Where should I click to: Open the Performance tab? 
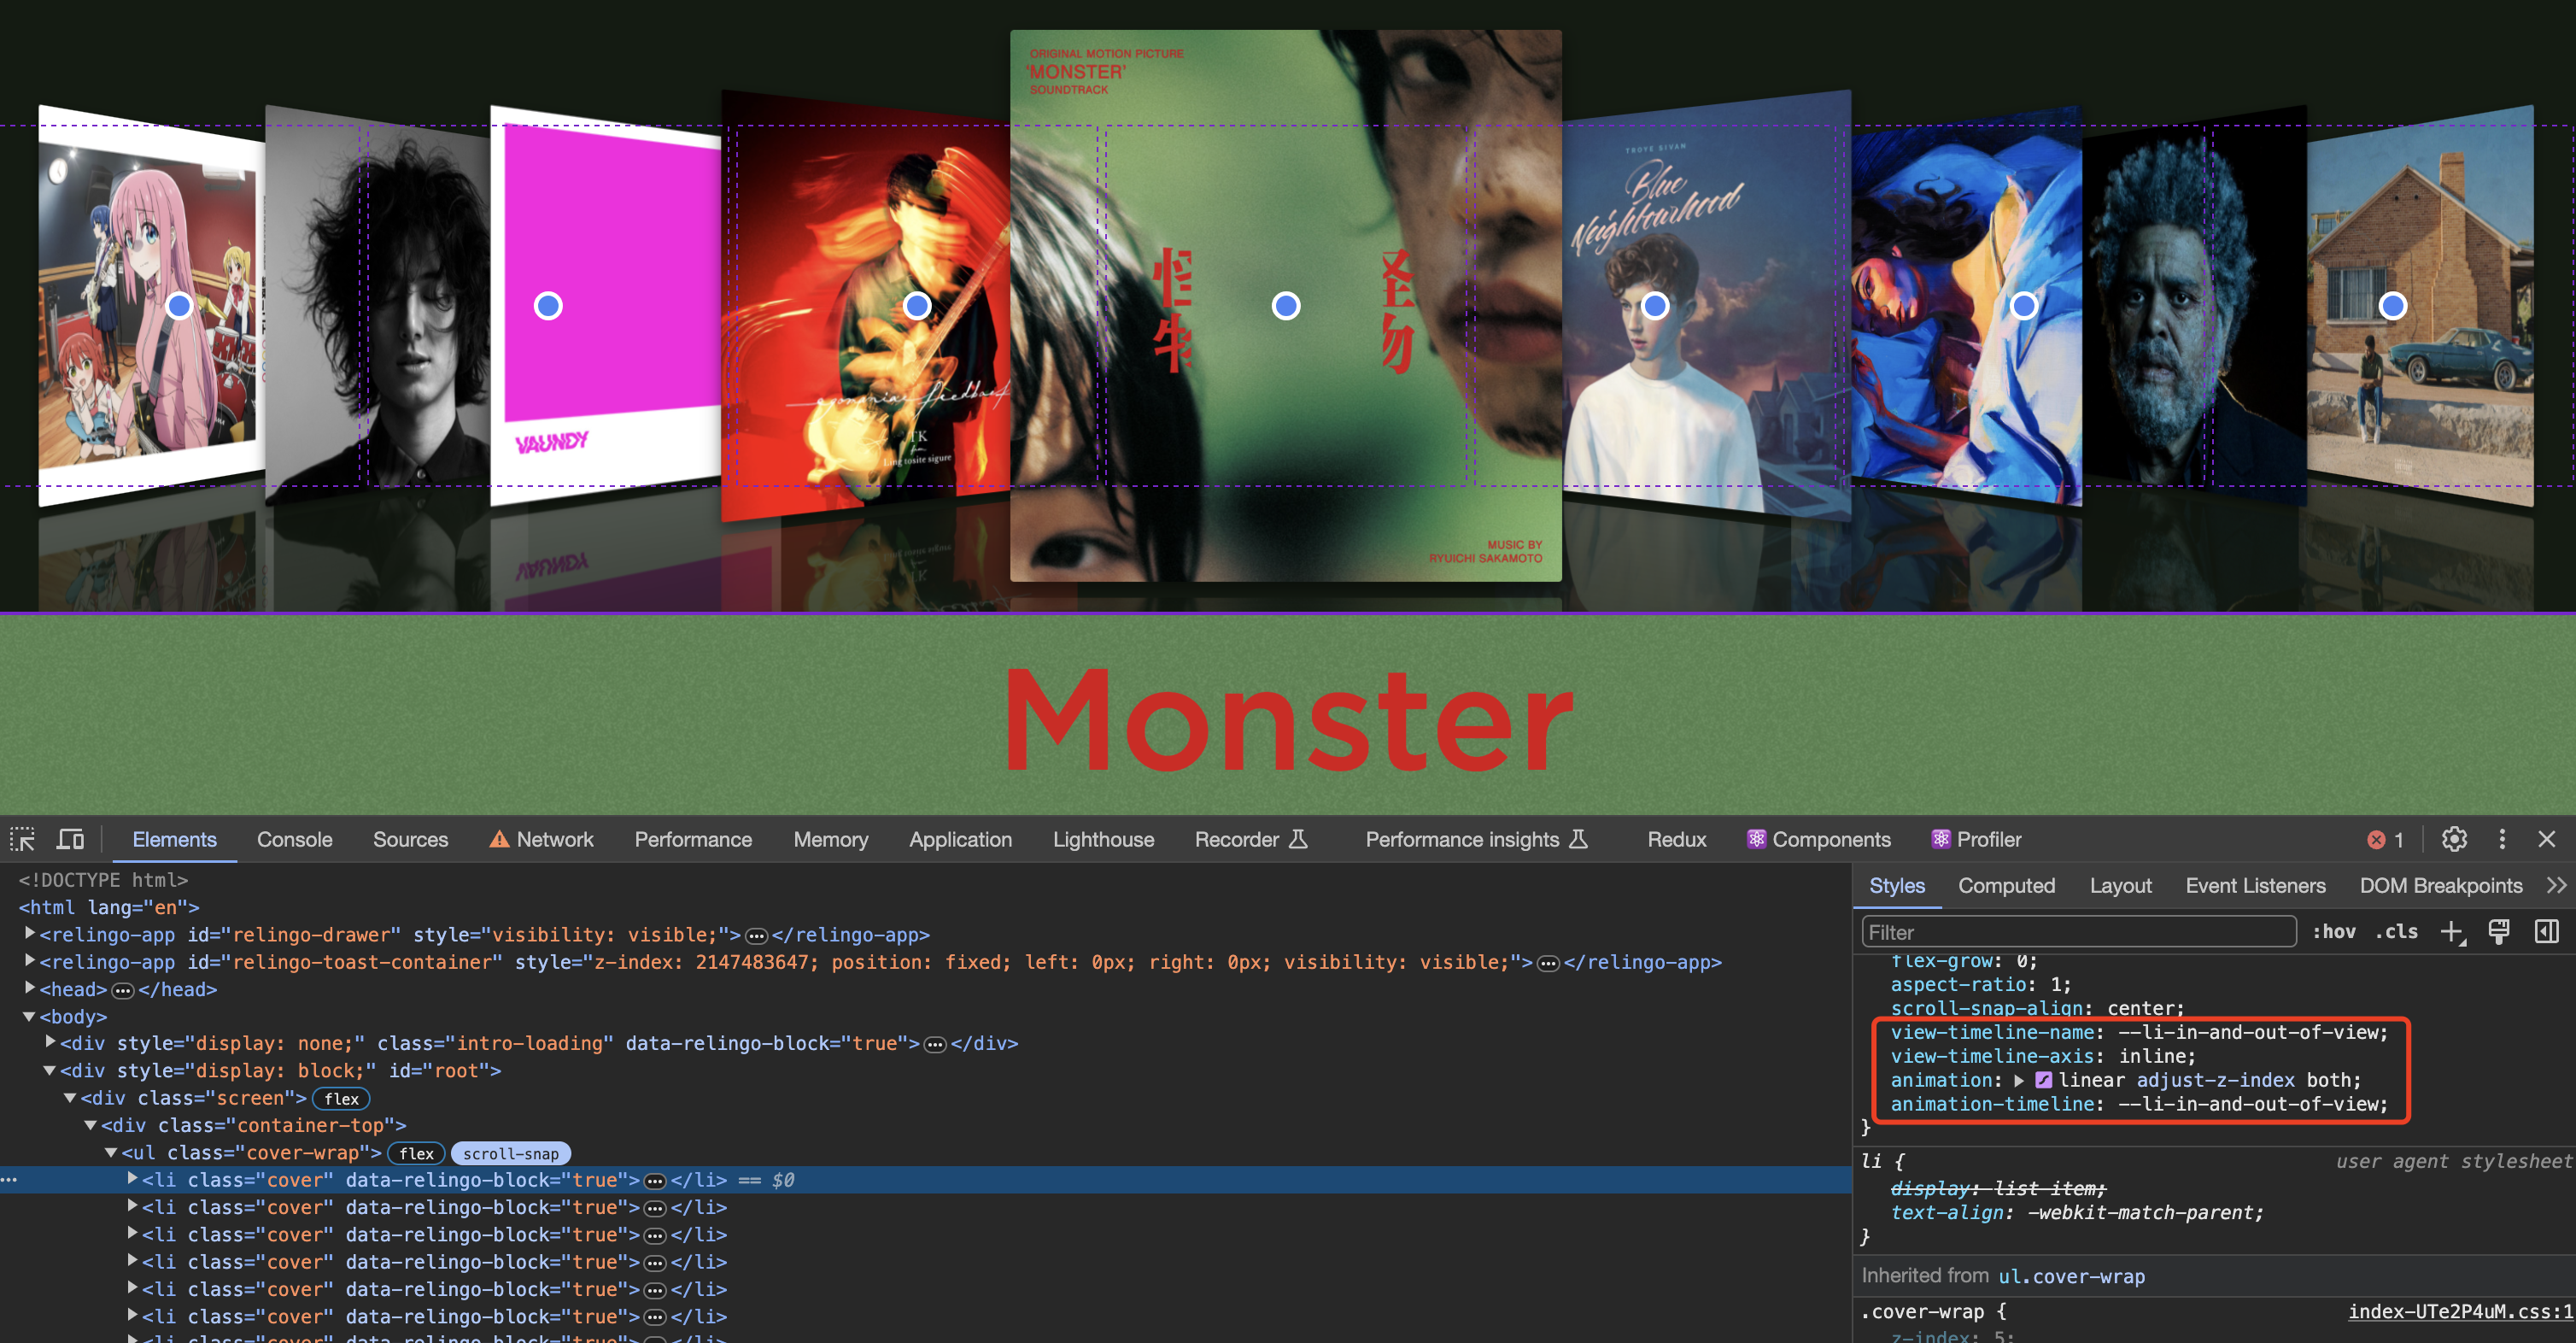[693, 839]
